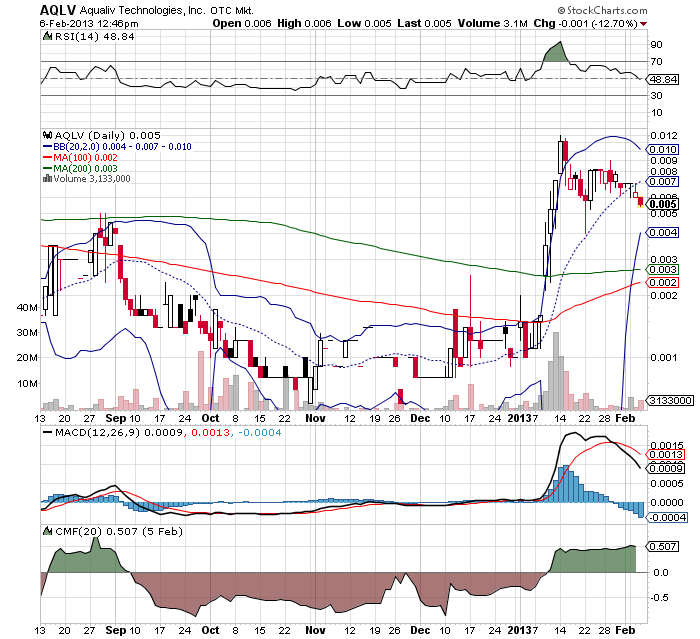Image resolution: width=700 pixels, height=639 pixels.
Task: Click the green MA(200) price tag 0.003
Action: pyautogui.click(x=663, y=270)
